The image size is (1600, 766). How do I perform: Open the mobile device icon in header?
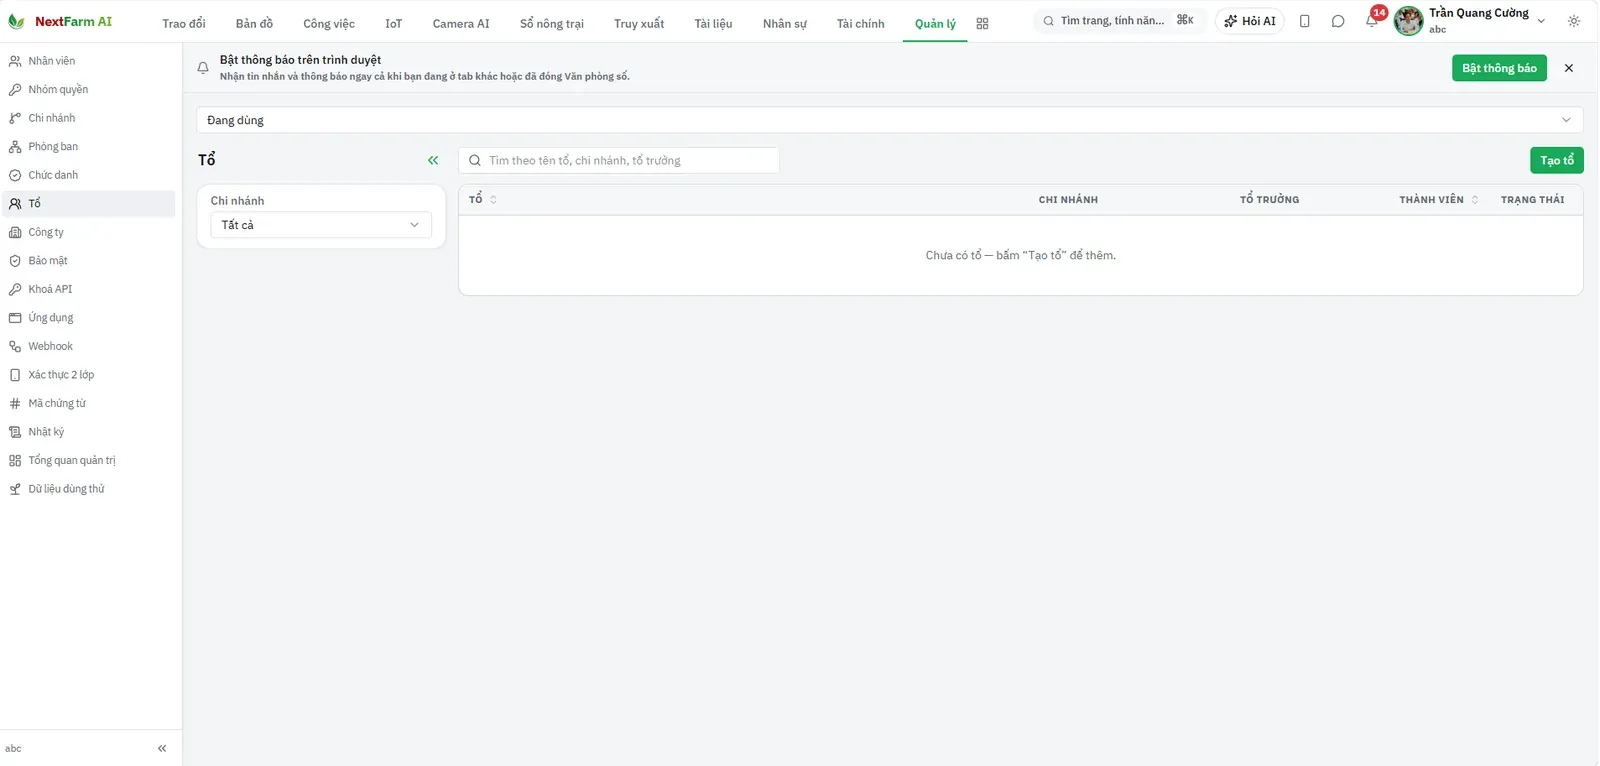pyautogui.click(x=1304, y=21)
